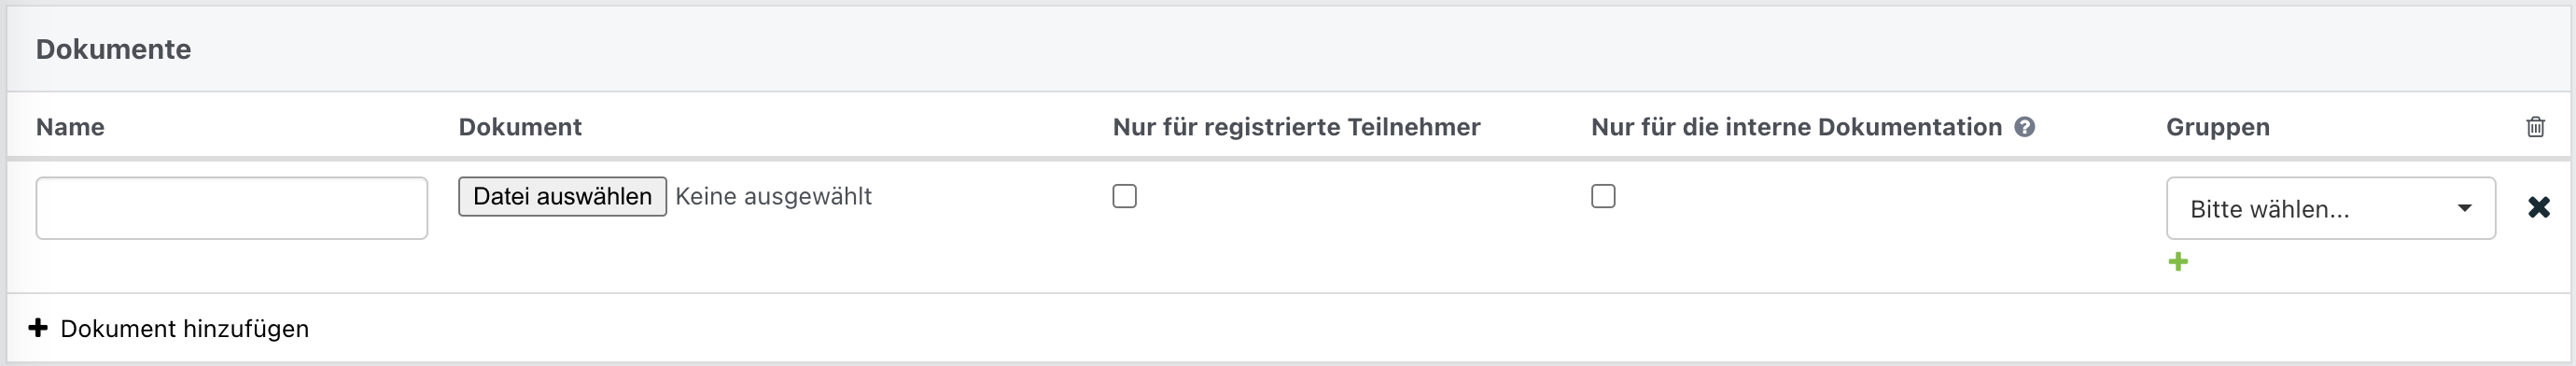Click 'Nur für registrierte Teilnehmer' column label
The image size is (2576, 366).
tap(1296, 127)
